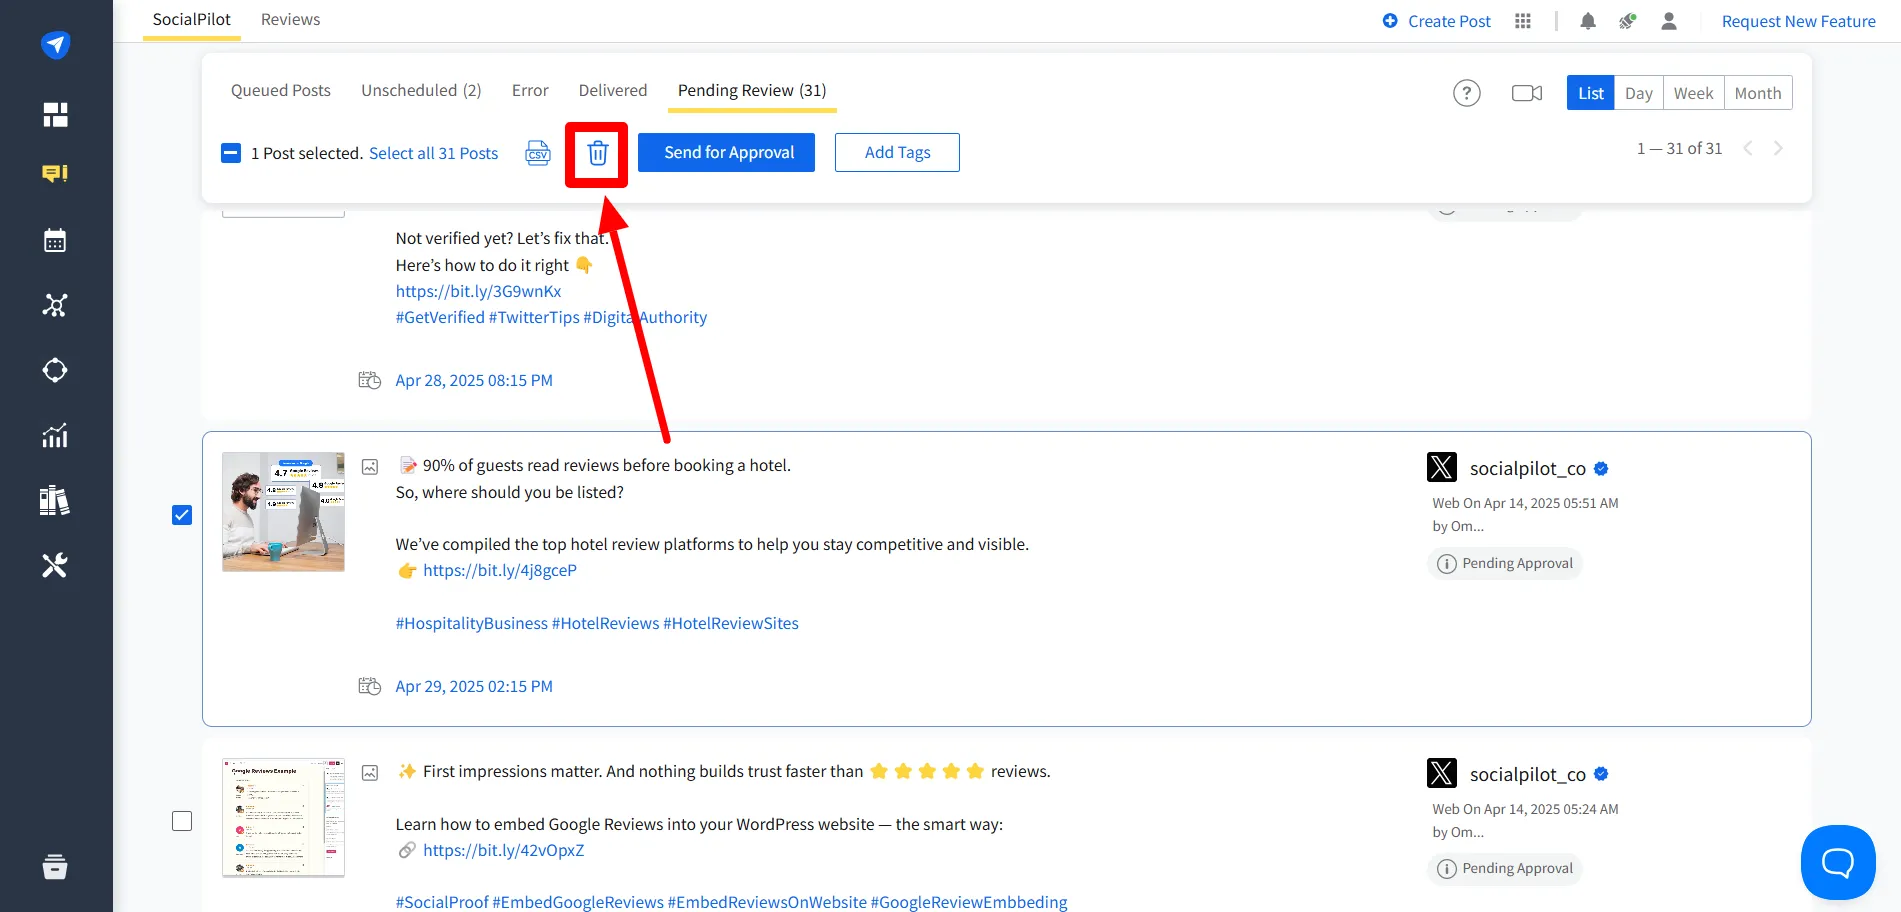
Task: Click the X logo on Google Reviews post
Action: 1442,773
